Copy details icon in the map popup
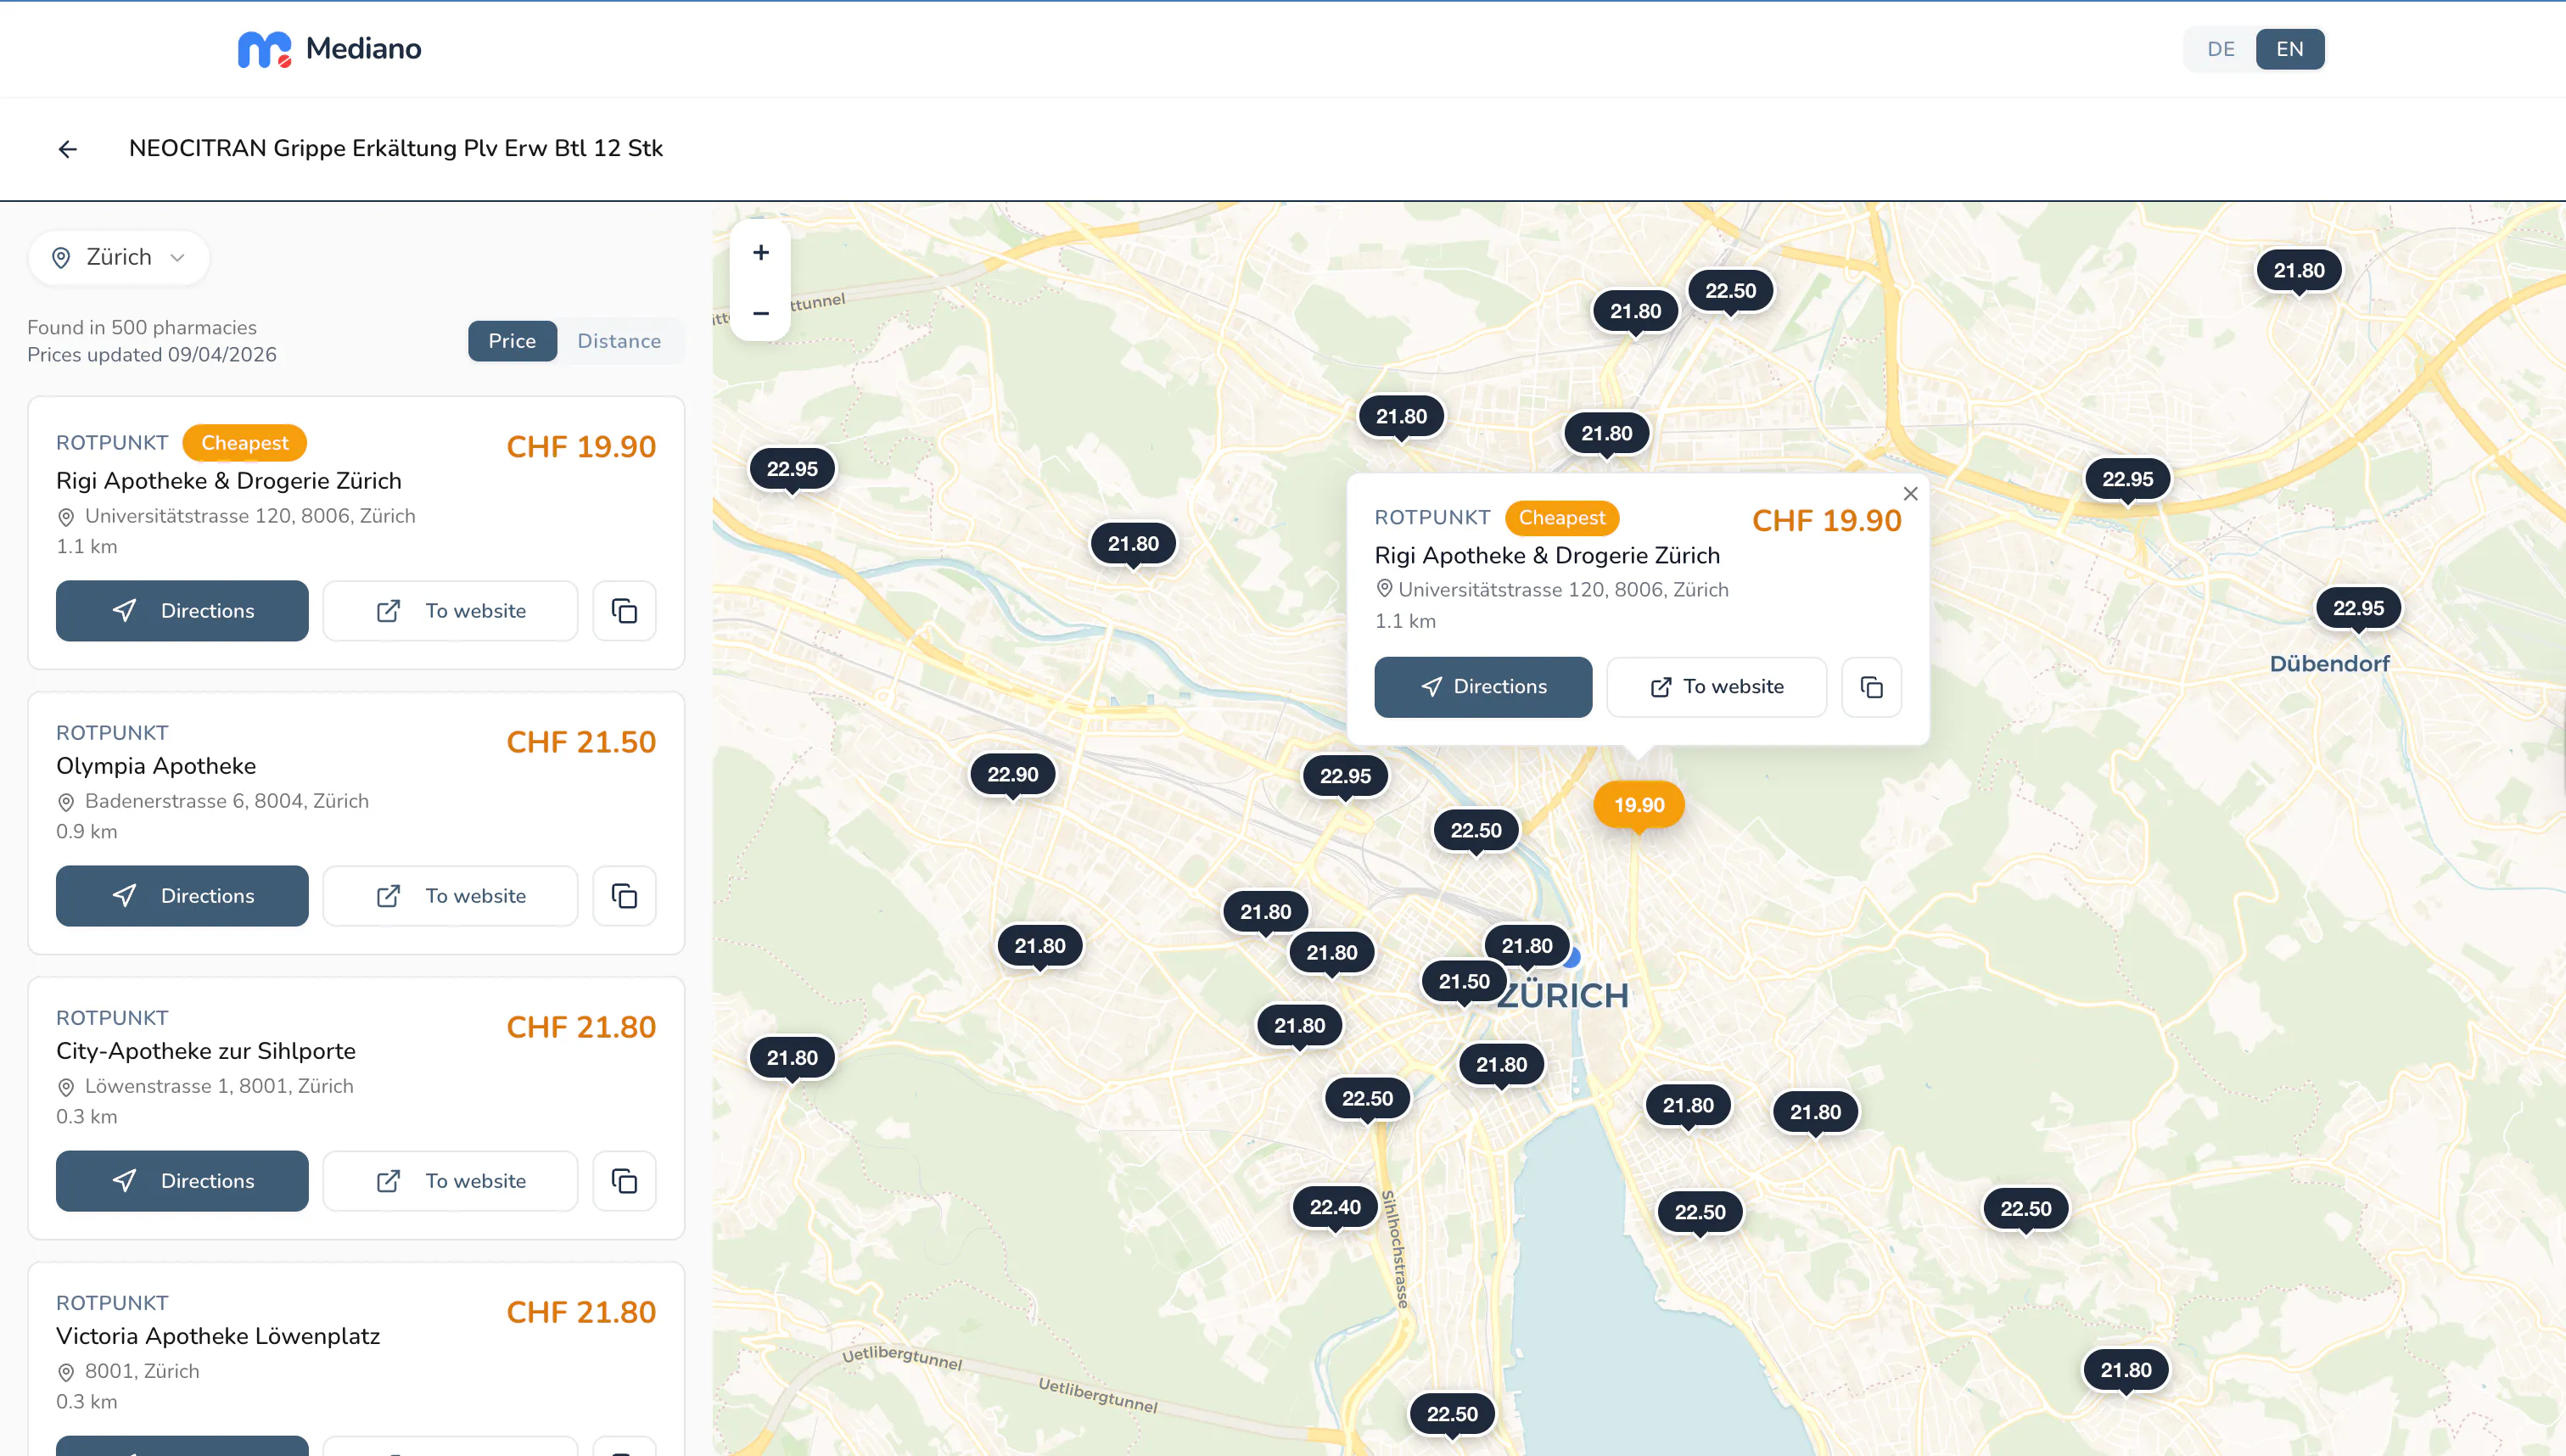This screenshot has height=1456, width=2566. [1871, 687]
